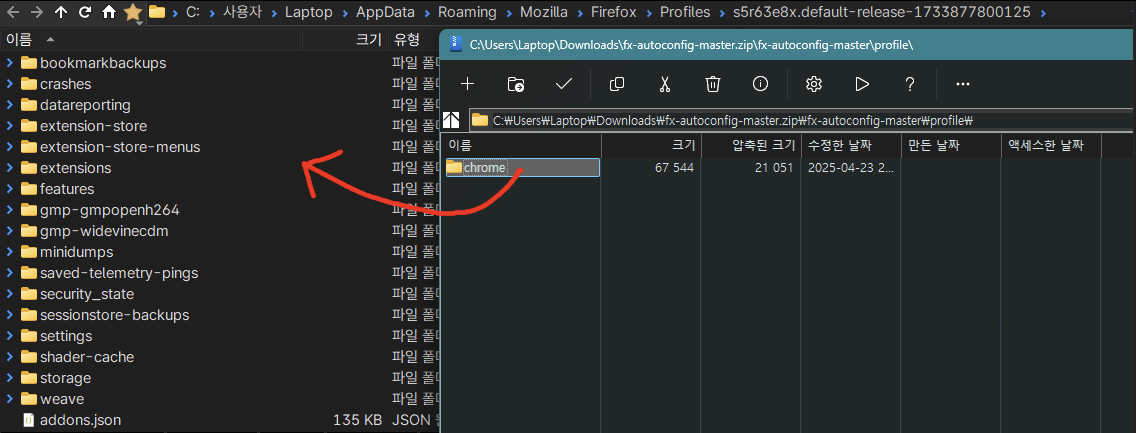Expand the features folder

pyautogui.click(x=9, y=189)
